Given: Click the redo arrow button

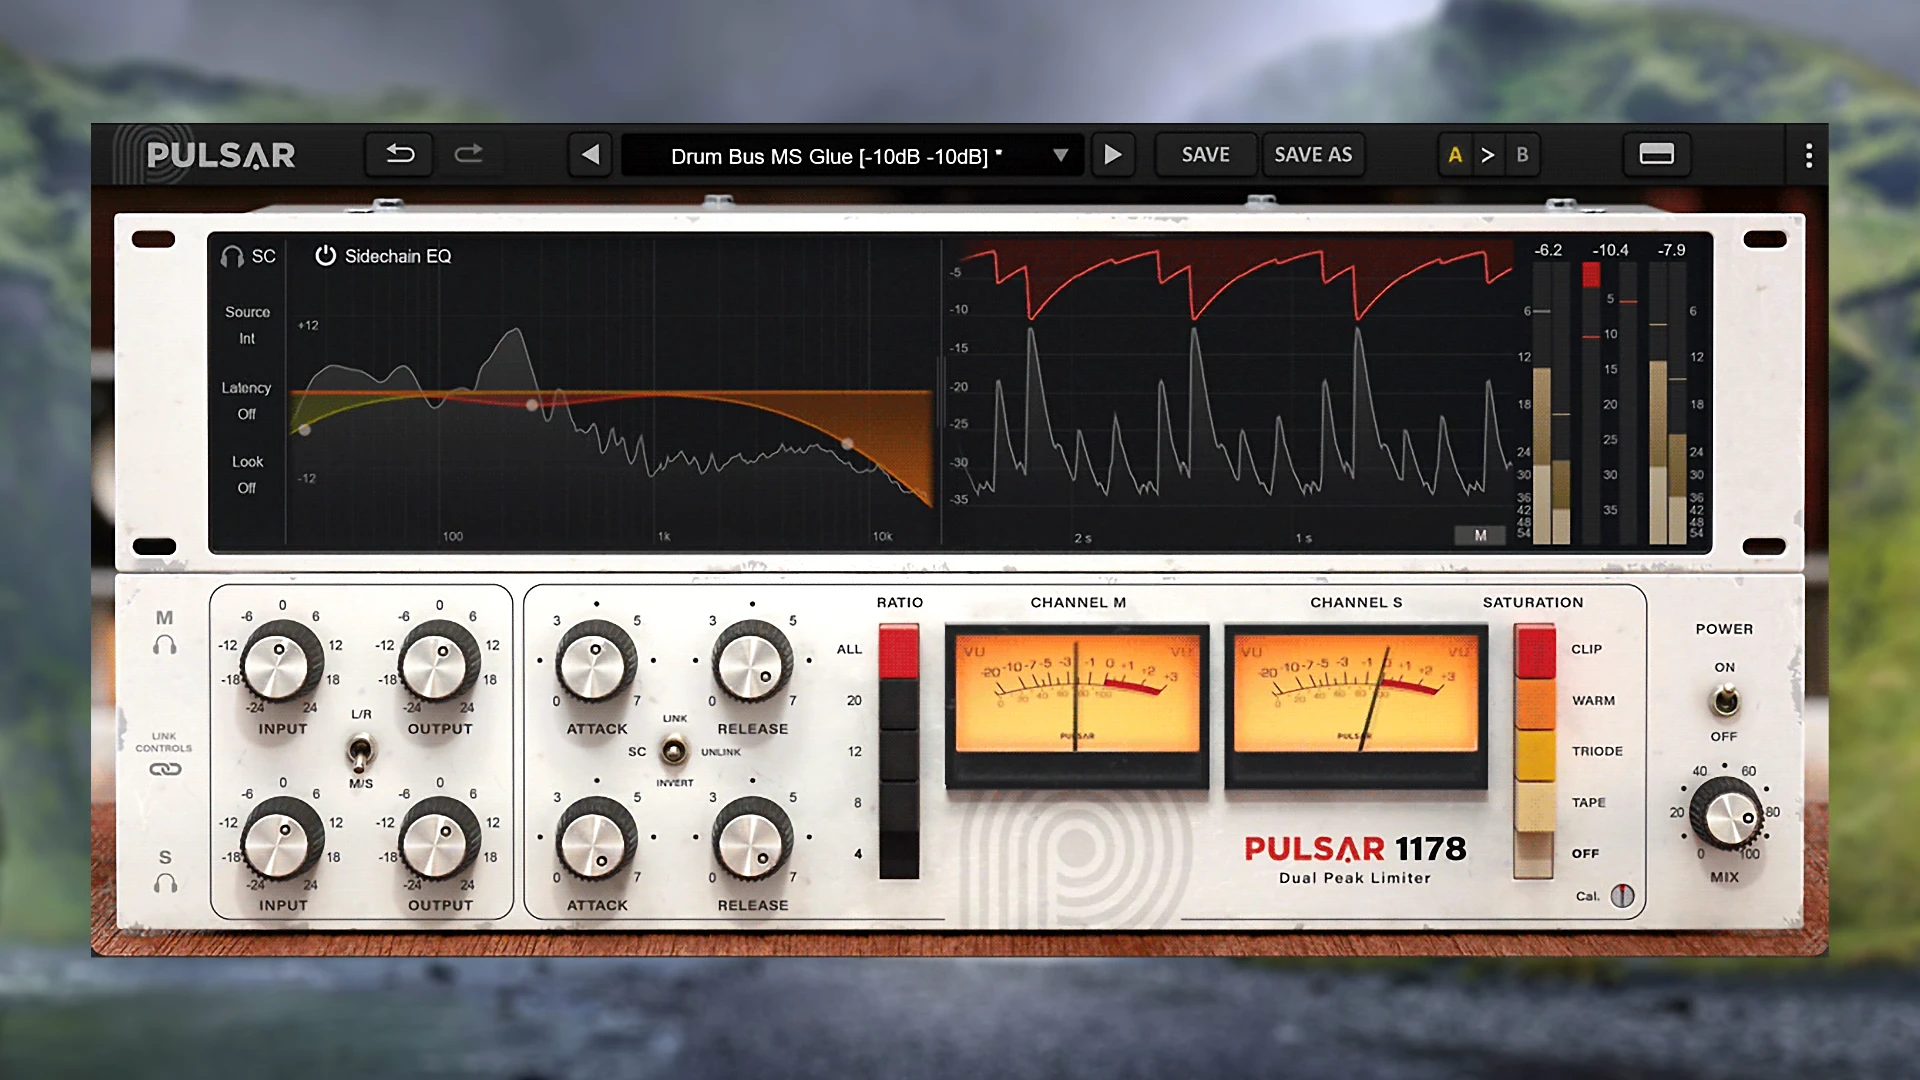Looking at the screenshot, I should tap(468, 154).
